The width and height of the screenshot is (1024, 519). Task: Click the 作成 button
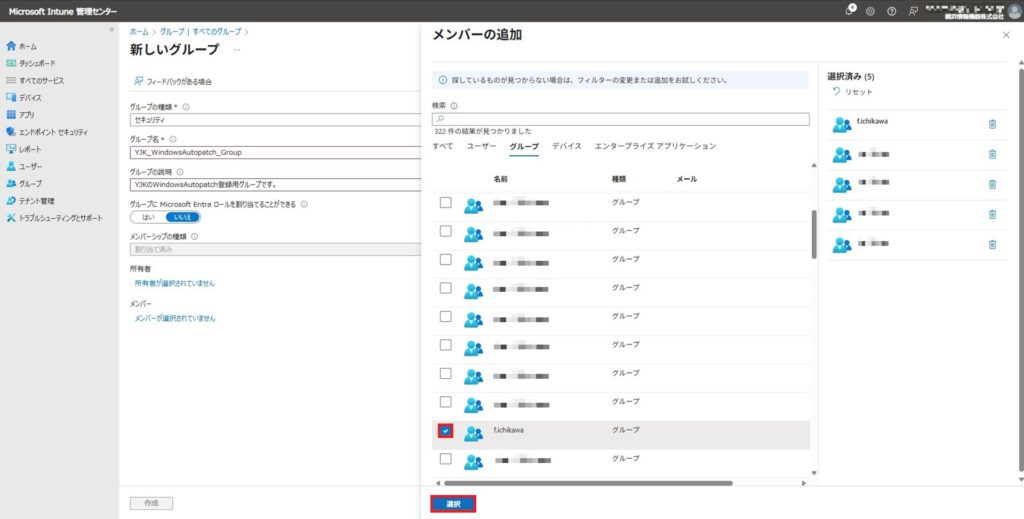[x=152, y=503]
